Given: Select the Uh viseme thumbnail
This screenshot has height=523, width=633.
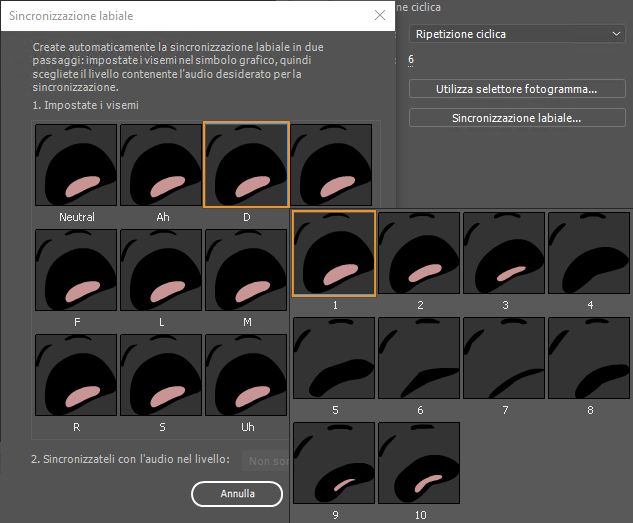Looking at the screenshot, I should pyautogui.click(x=246, y=375).
